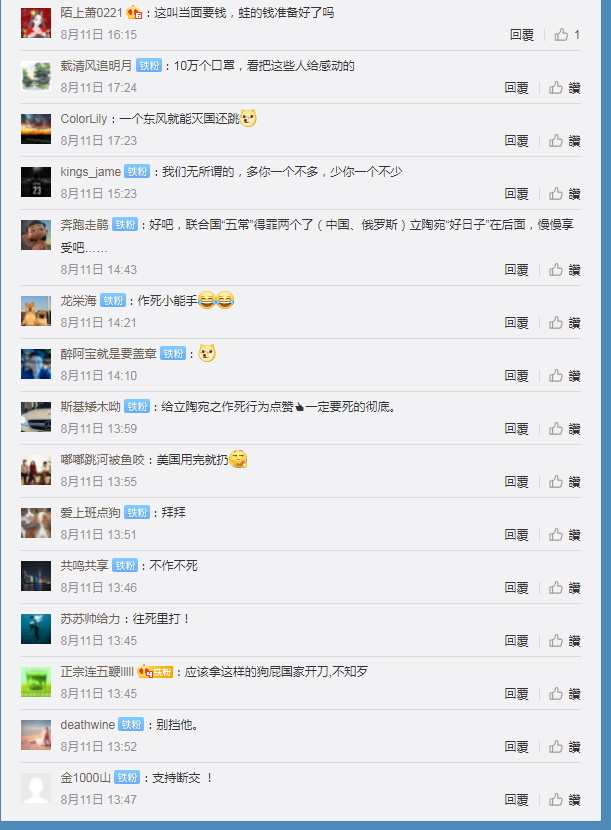This screenshot has width=611, height=830.
Task: Click the 铁粉 badge next to 共鸣共享
Action: point(125,565)
